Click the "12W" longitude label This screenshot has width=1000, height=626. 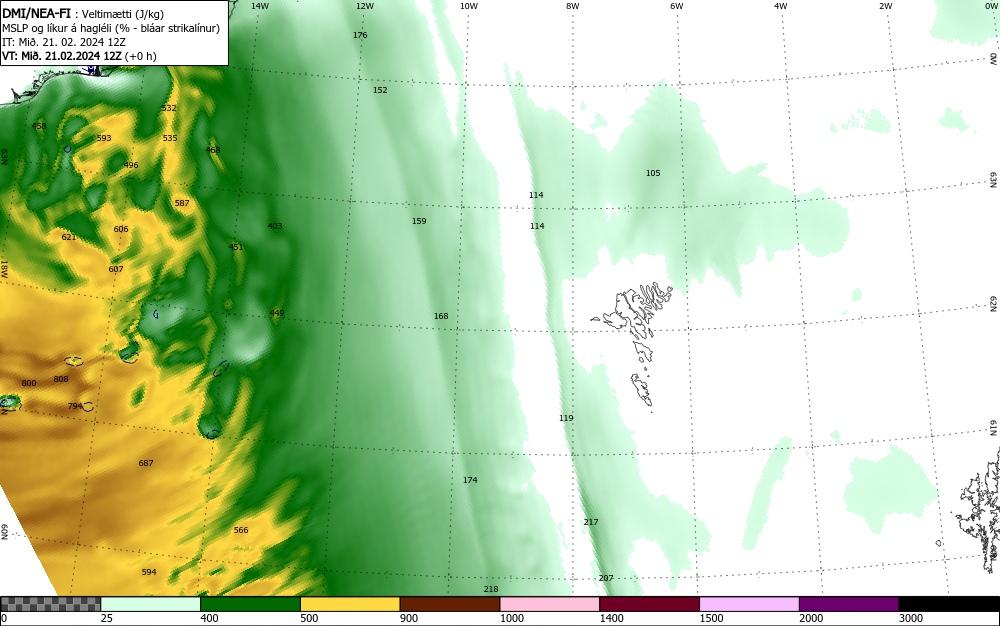point(364,6)
